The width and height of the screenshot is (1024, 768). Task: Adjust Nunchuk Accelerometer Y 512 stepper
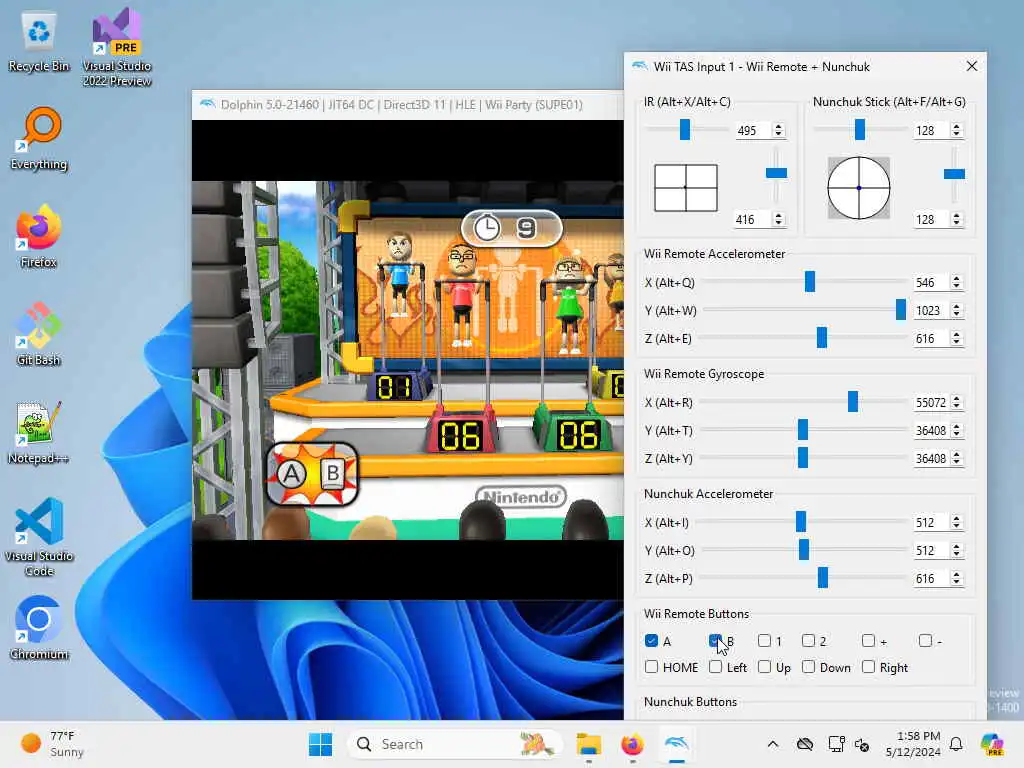coord(956,551)
